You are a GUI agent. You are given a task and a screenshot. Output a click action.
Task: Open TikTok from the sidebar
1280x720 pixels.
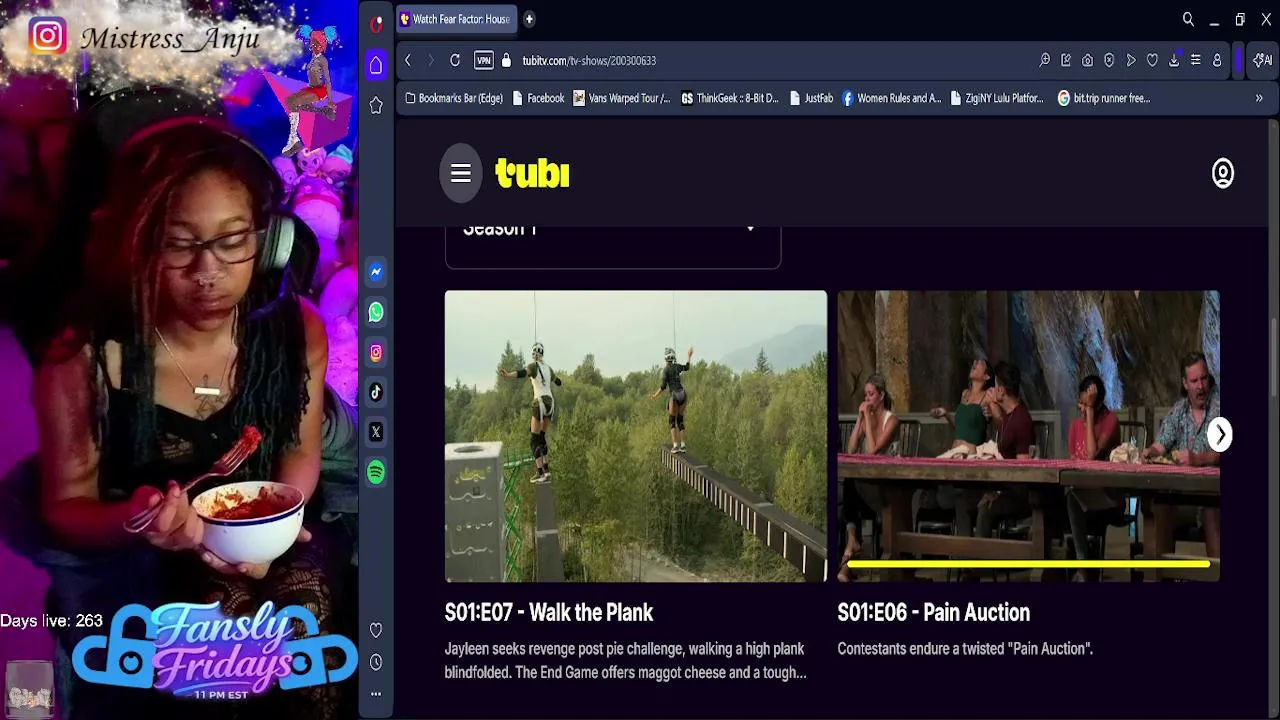click(376, 392)
